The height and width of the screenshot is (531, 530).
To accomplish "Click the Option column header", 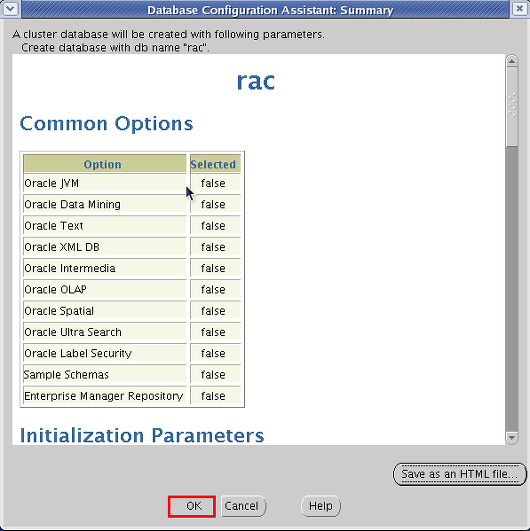I will [105, 164].
